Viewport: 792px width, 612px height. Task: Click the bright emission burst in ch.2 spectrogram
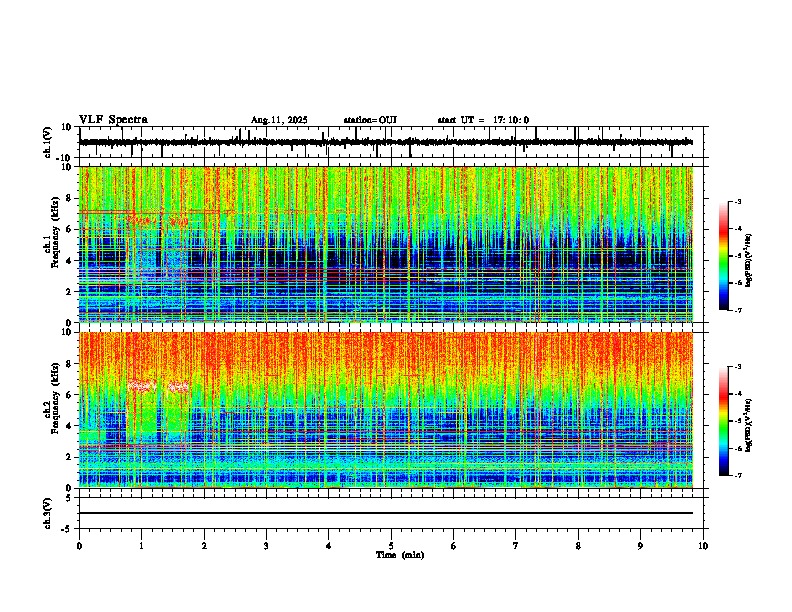(x=158, y=387)
